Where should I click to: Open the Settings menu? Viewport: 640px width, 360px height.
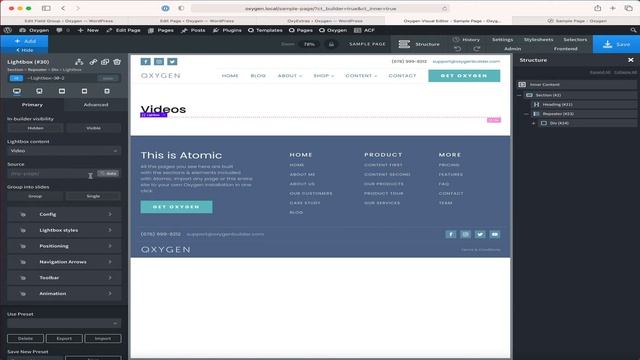[502, 40]
